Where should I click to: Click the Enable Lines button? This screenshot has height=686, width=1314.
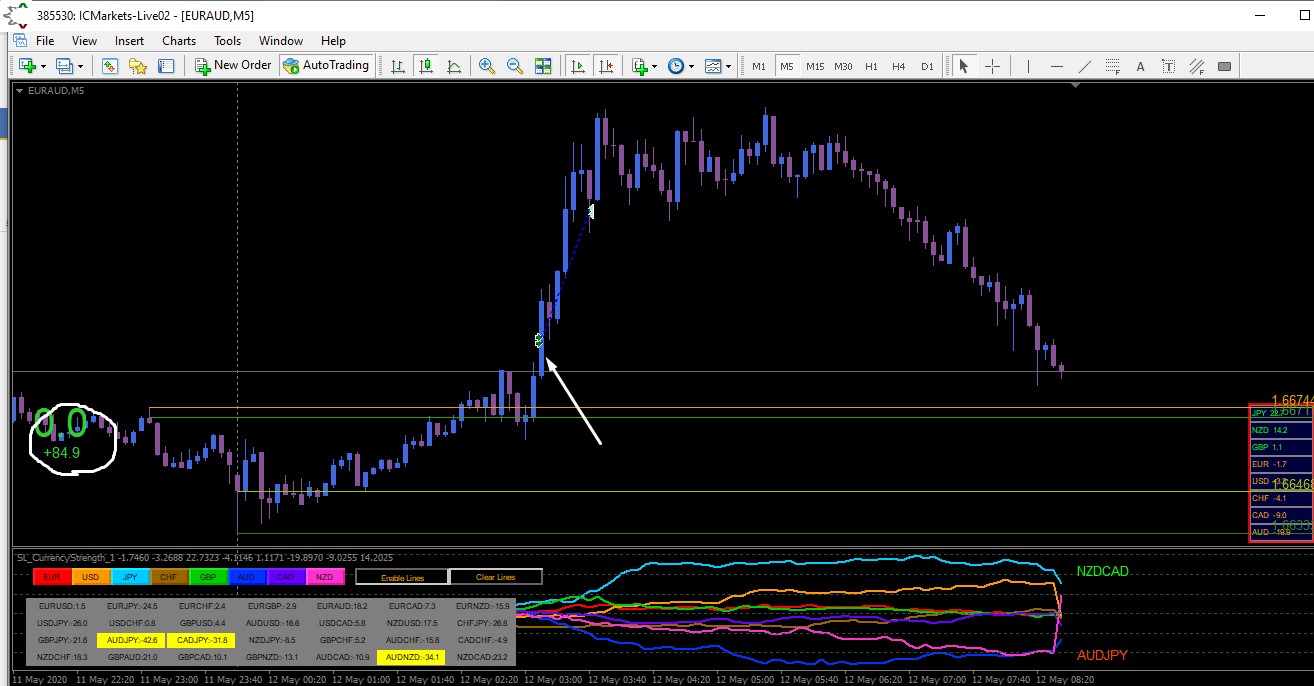[402, 577]
